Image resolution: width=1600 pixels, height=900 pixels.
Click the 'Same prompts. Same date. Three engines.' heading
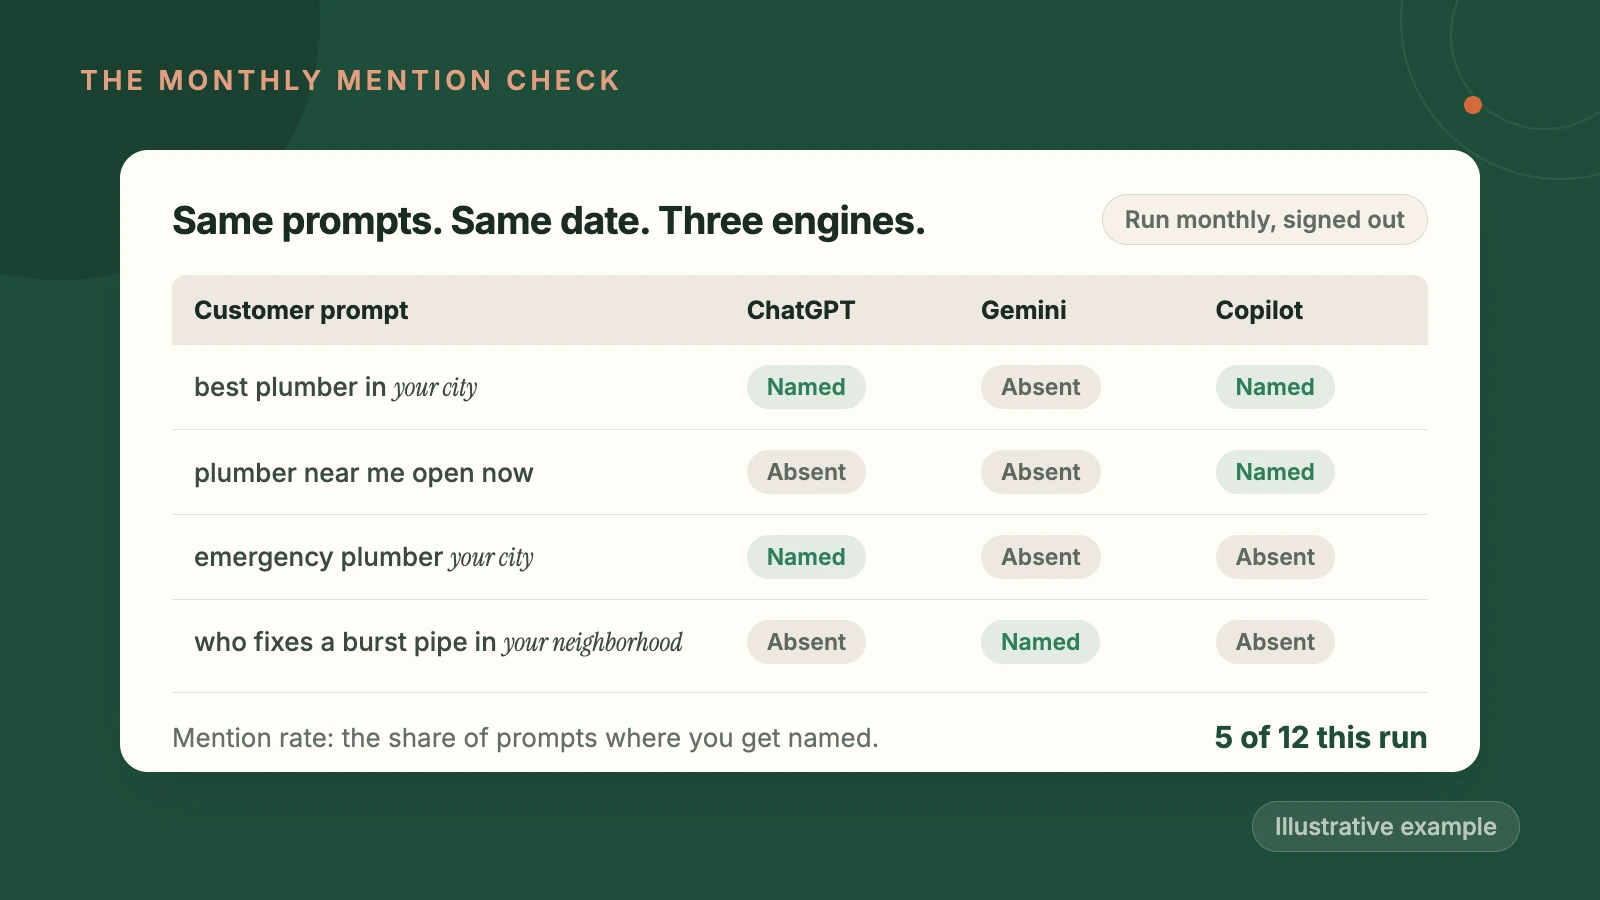548,221
